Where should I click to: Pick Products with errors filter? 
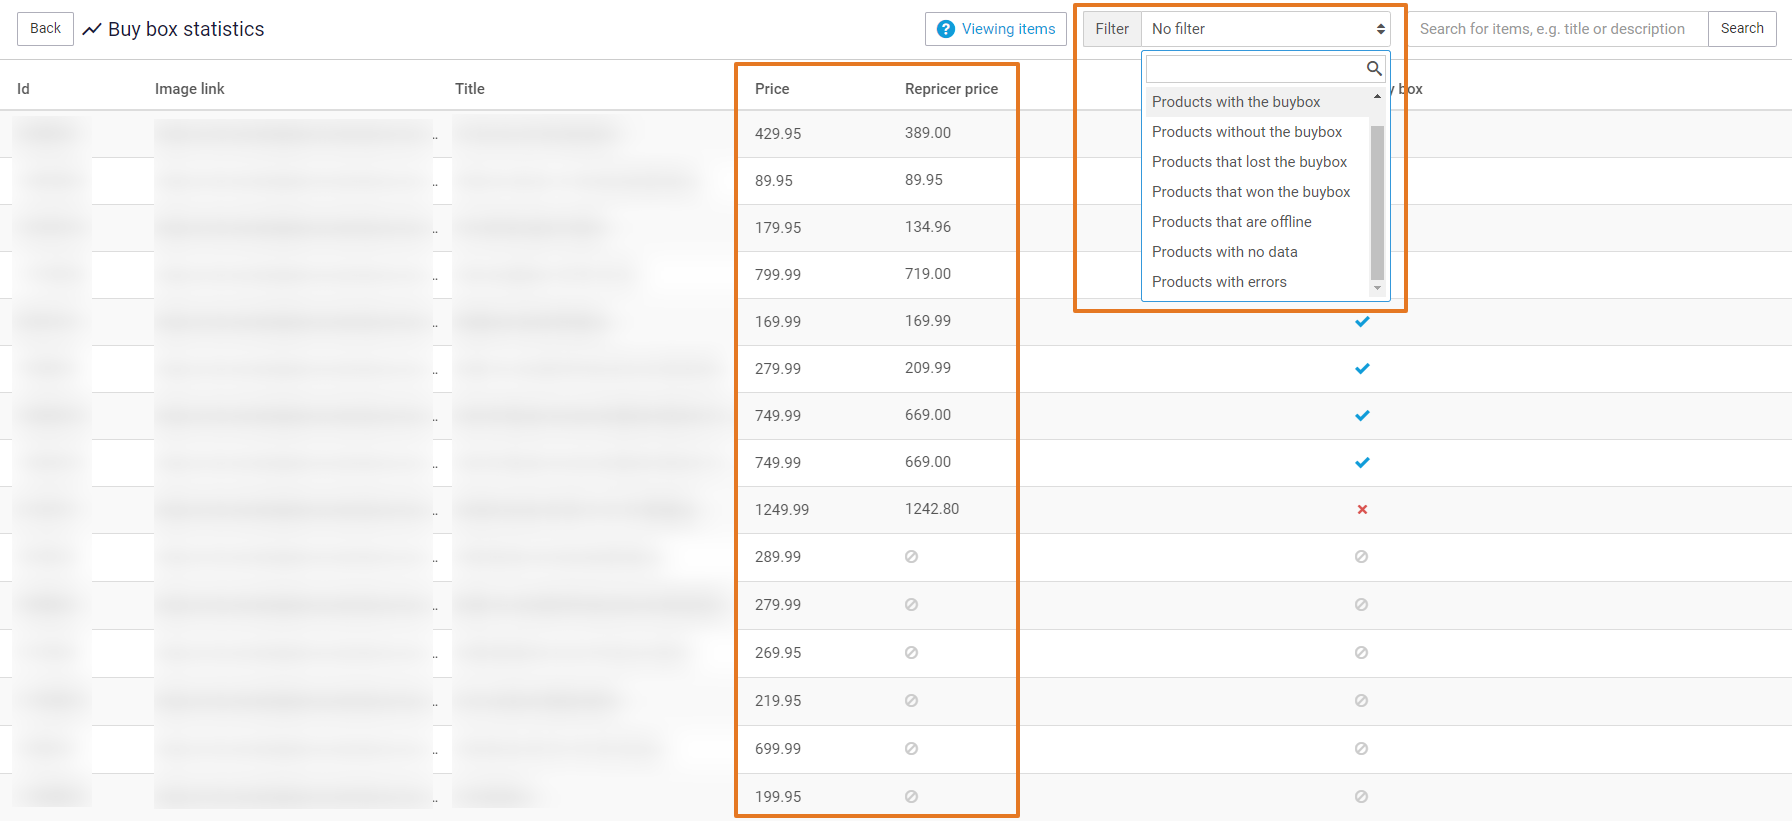pyautogui.click(x=1219, y=282)
